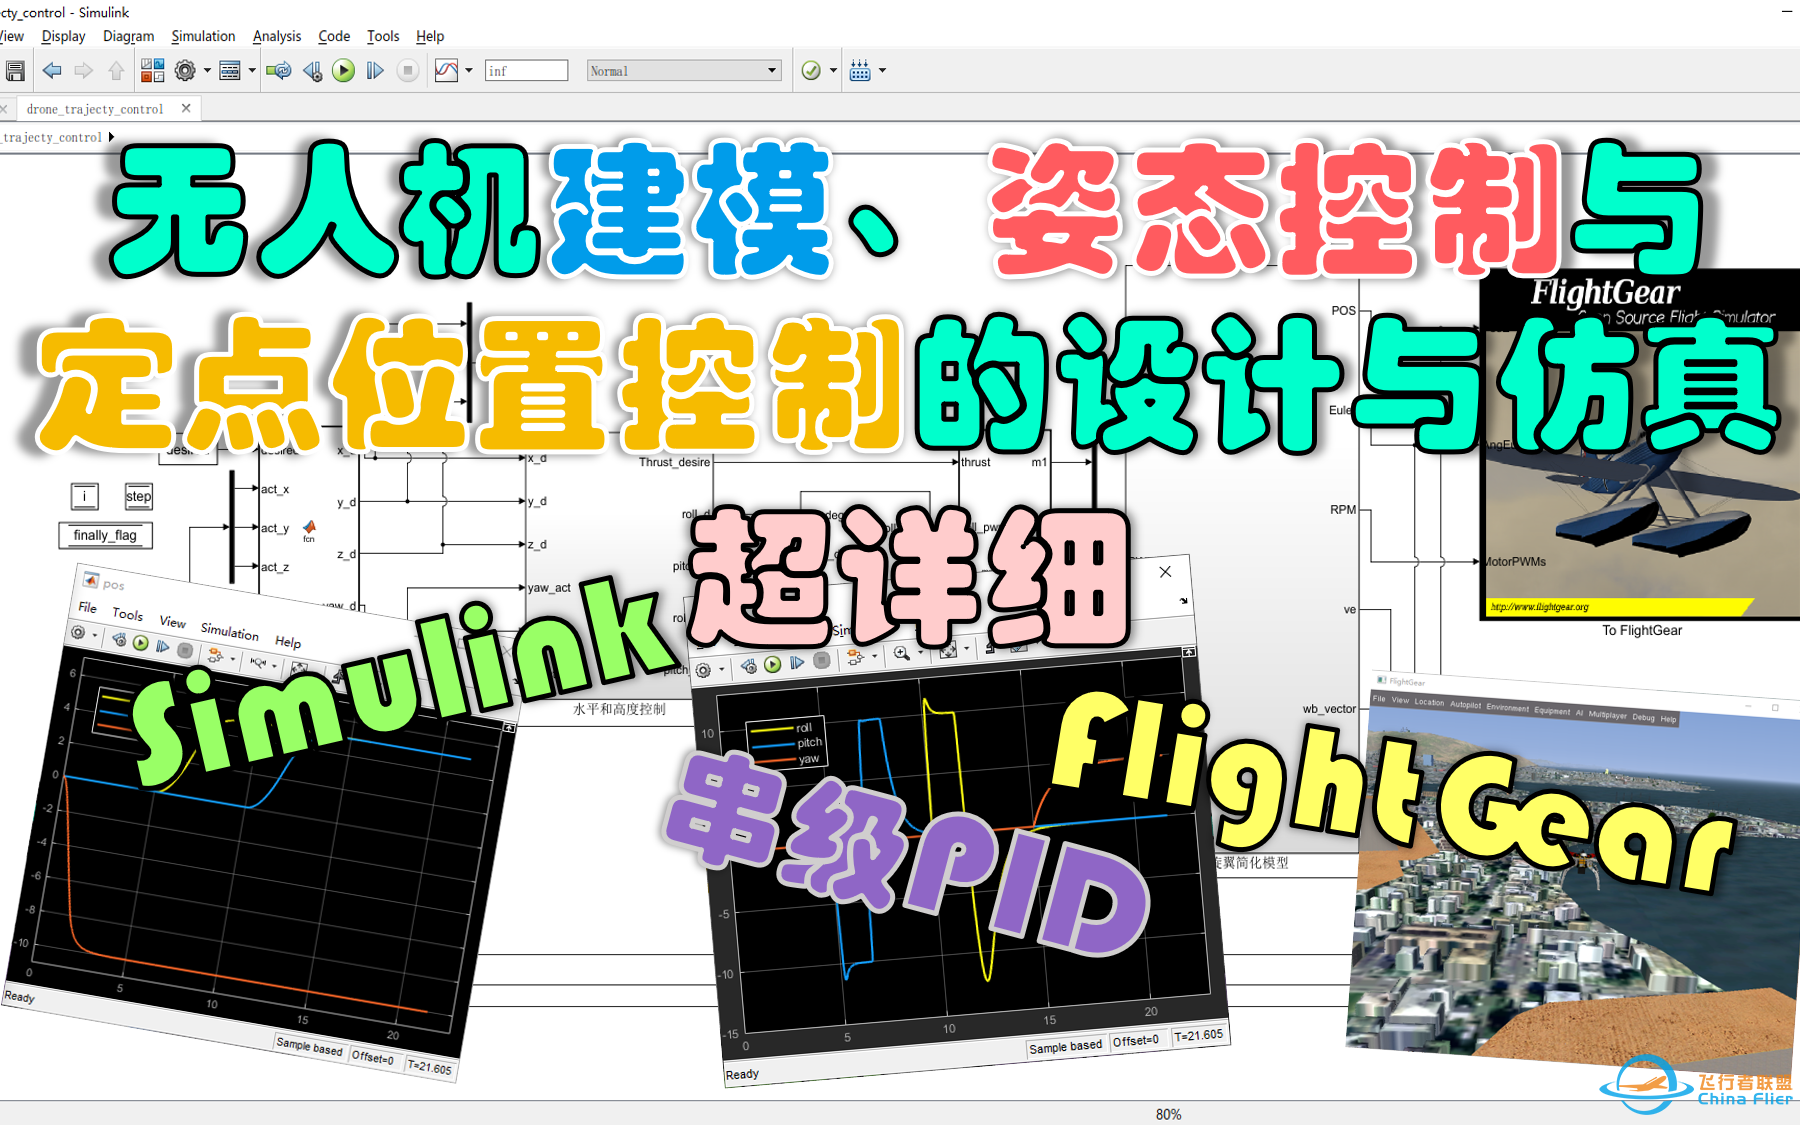The height and width of the screenshot is (1125, 1800).
Task: Save the Simulink model
Action: tap(15, 71)
